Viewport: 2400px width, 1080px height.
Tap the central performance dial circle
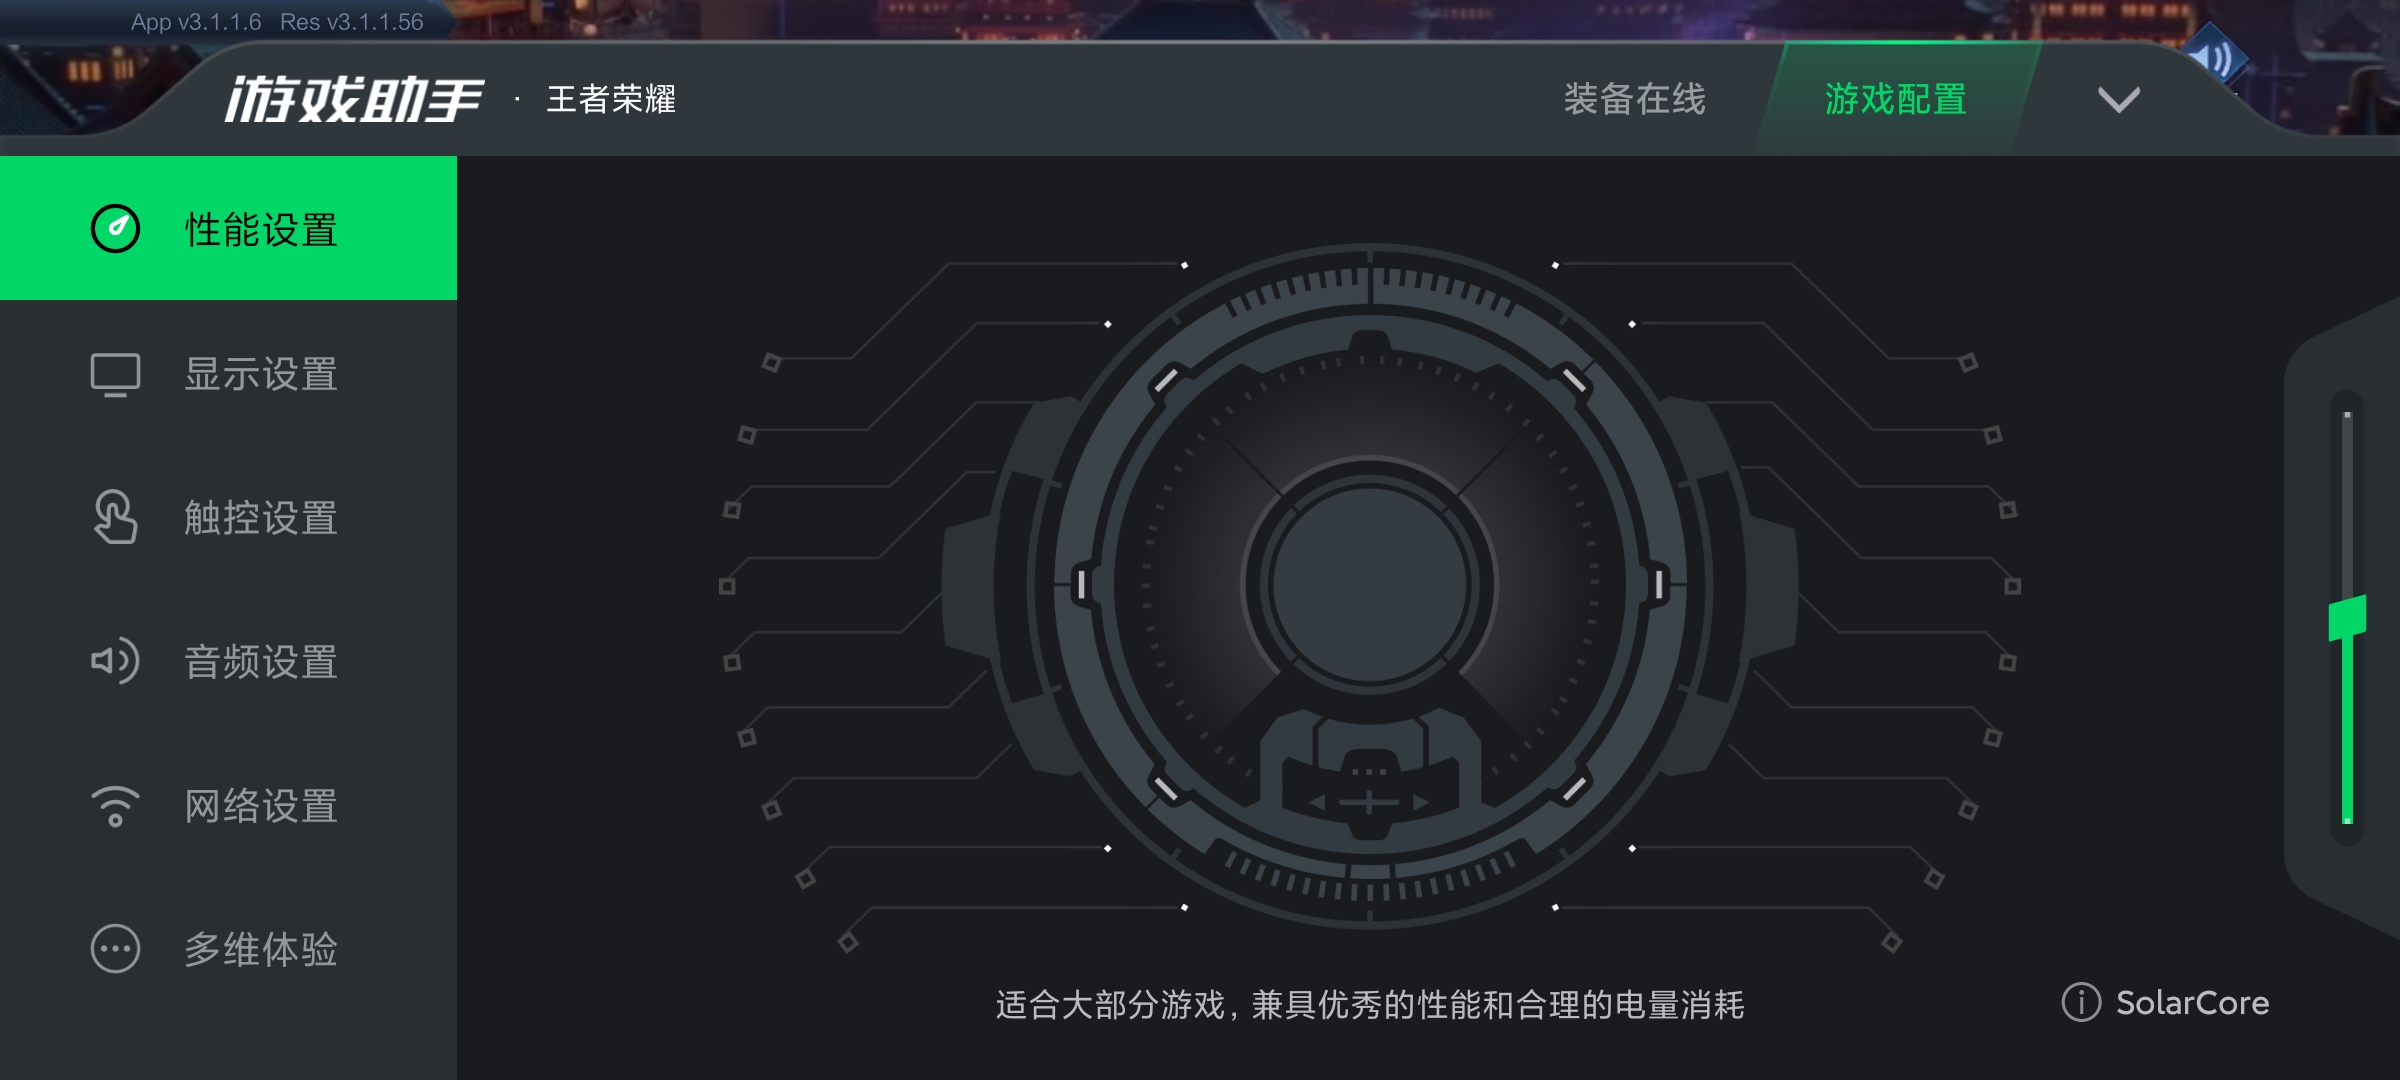point(1369,585)
